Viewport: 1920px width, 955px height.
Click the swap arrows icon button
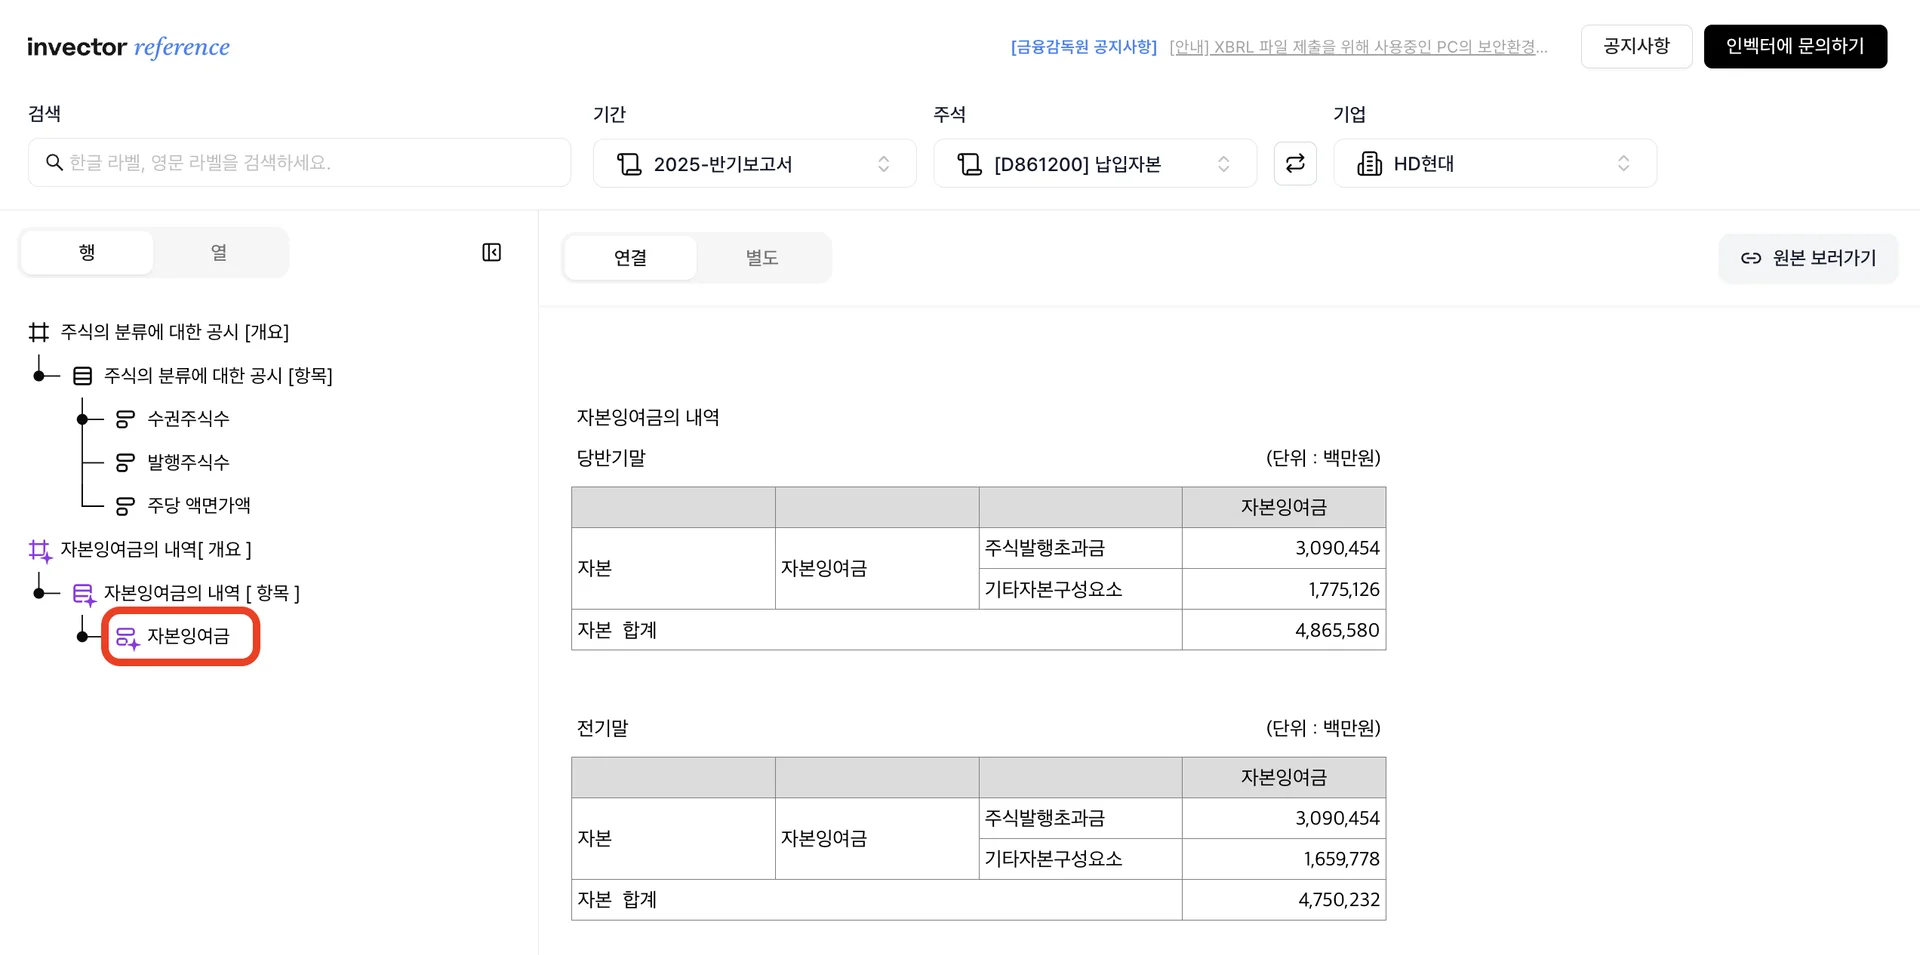click(x=1295, y=163)
